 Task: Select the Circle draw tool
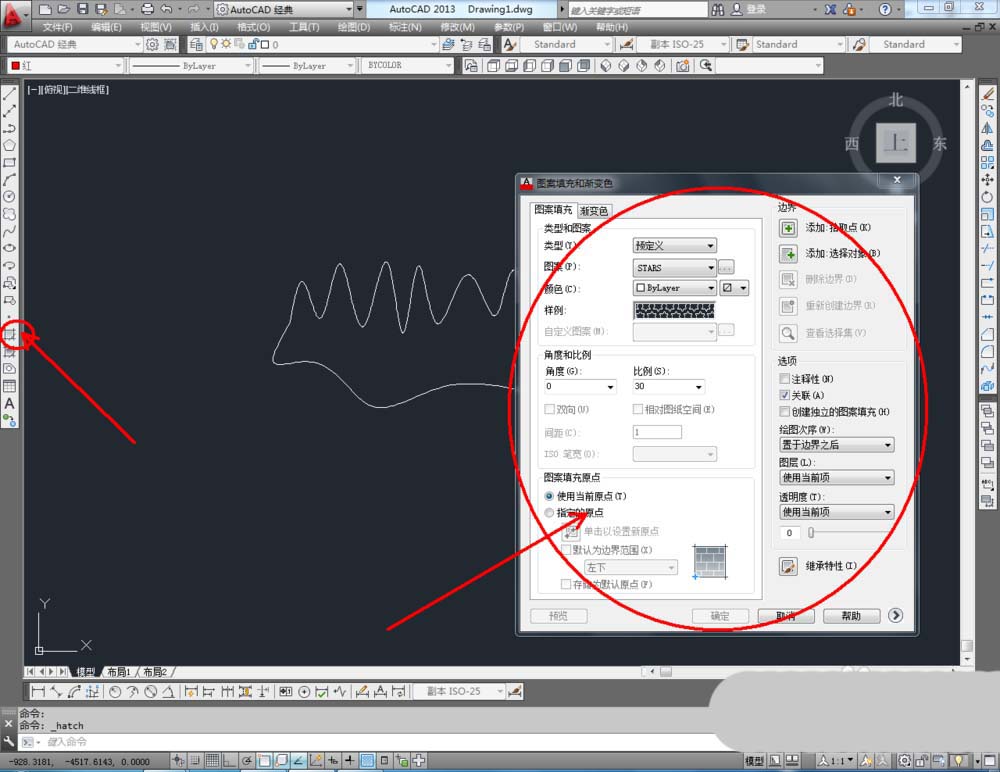pyautogui.click(x=9, y=197)
